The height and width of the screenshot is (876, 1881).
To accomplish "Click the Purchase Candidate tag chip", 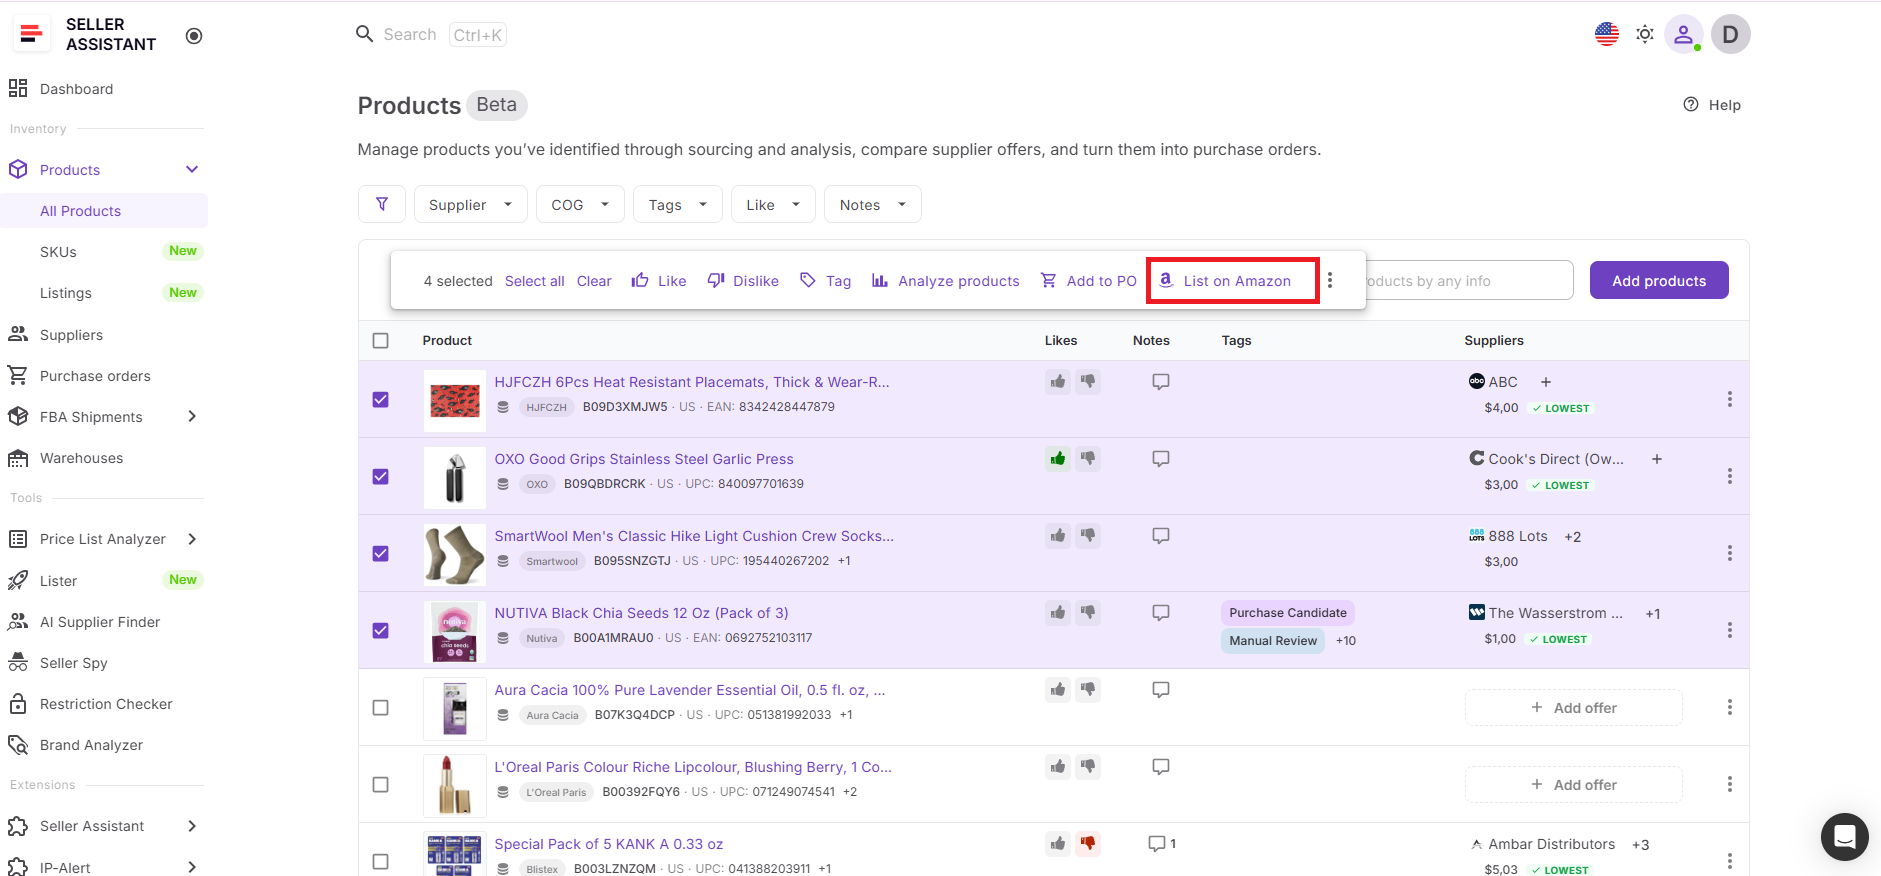I will coord(1288,612).
